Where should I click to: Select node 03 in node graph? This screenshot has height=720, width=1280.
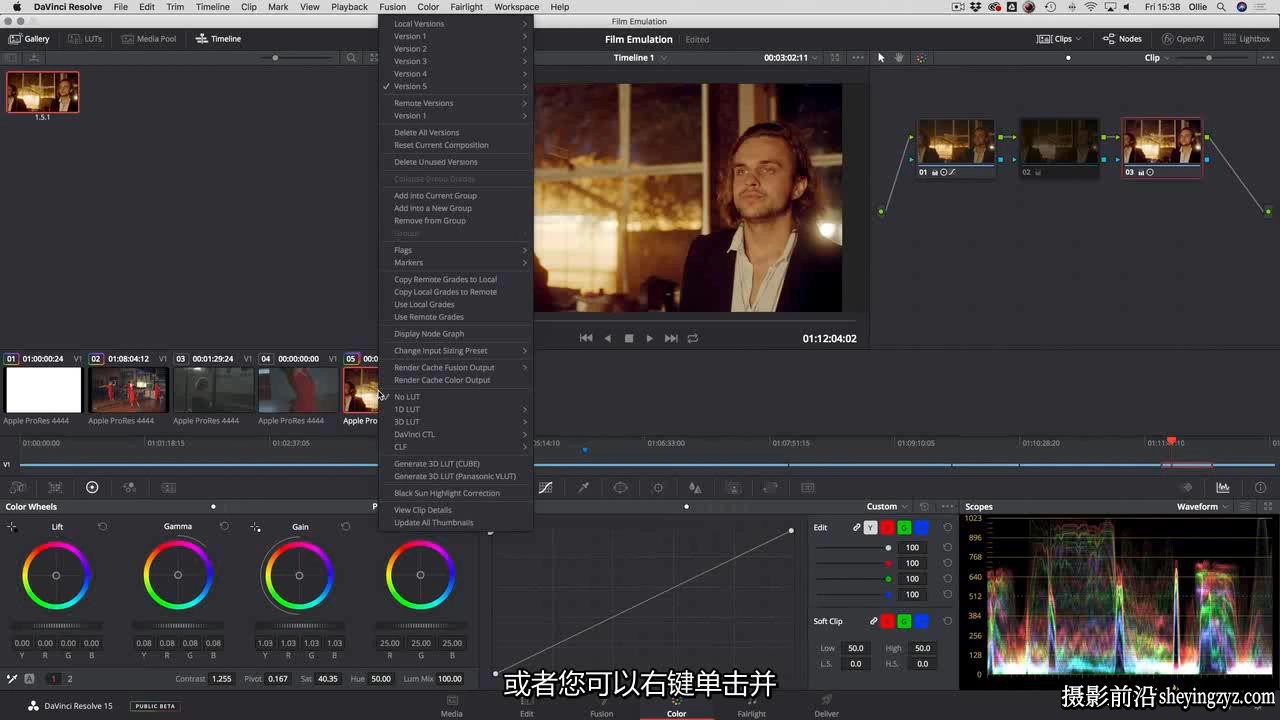(x=1162, y=148)
